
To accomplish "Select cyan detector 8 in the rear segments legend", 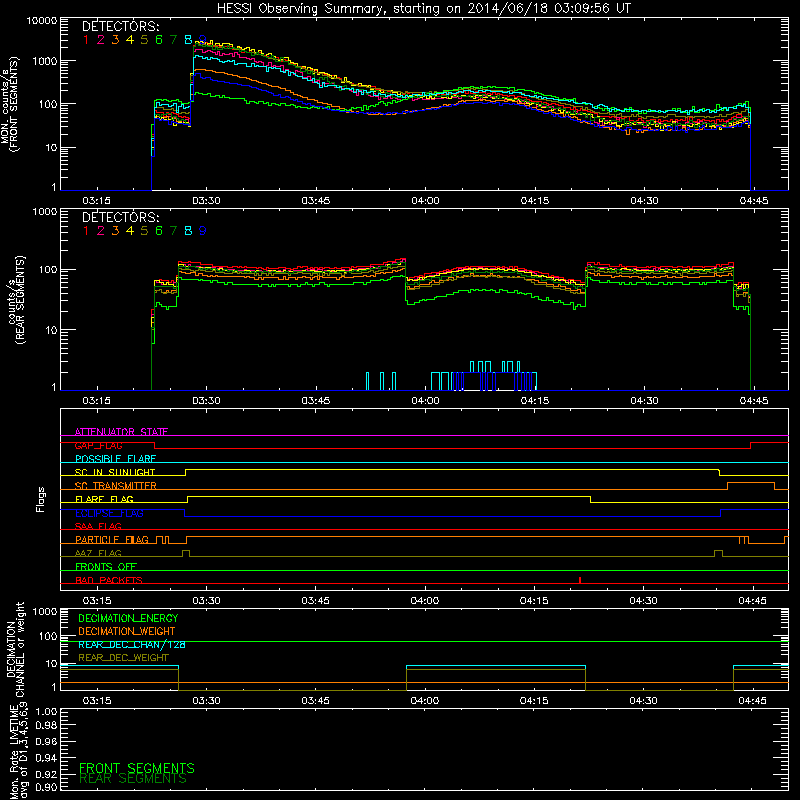I will point(188,231).
